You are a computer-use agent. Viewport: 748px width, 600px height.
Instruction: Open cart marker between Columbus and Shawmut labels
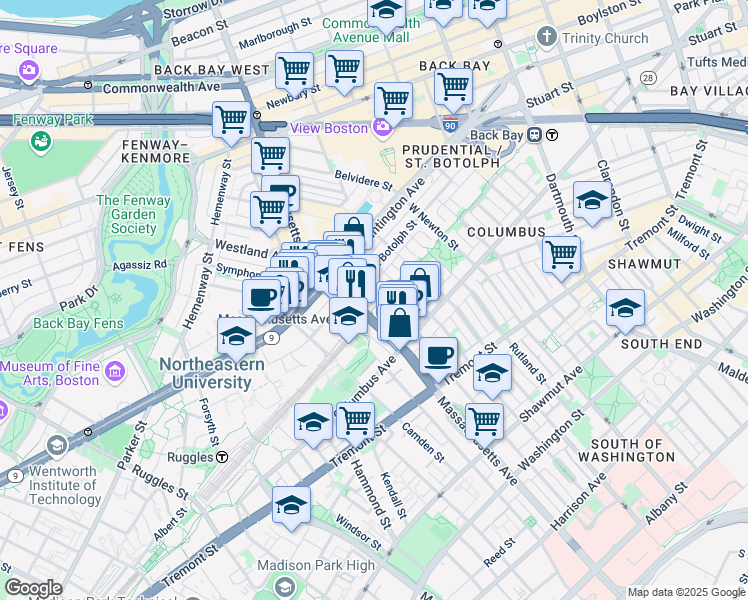[x=561, y=257]
